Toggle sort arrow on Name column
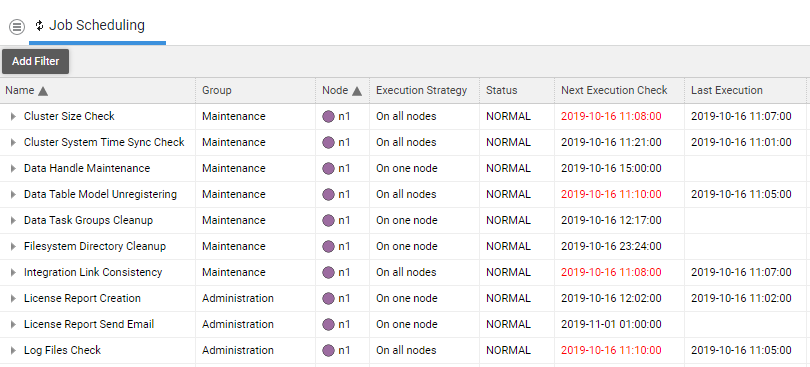The image size is (810, 367). [x=43, y=91]
